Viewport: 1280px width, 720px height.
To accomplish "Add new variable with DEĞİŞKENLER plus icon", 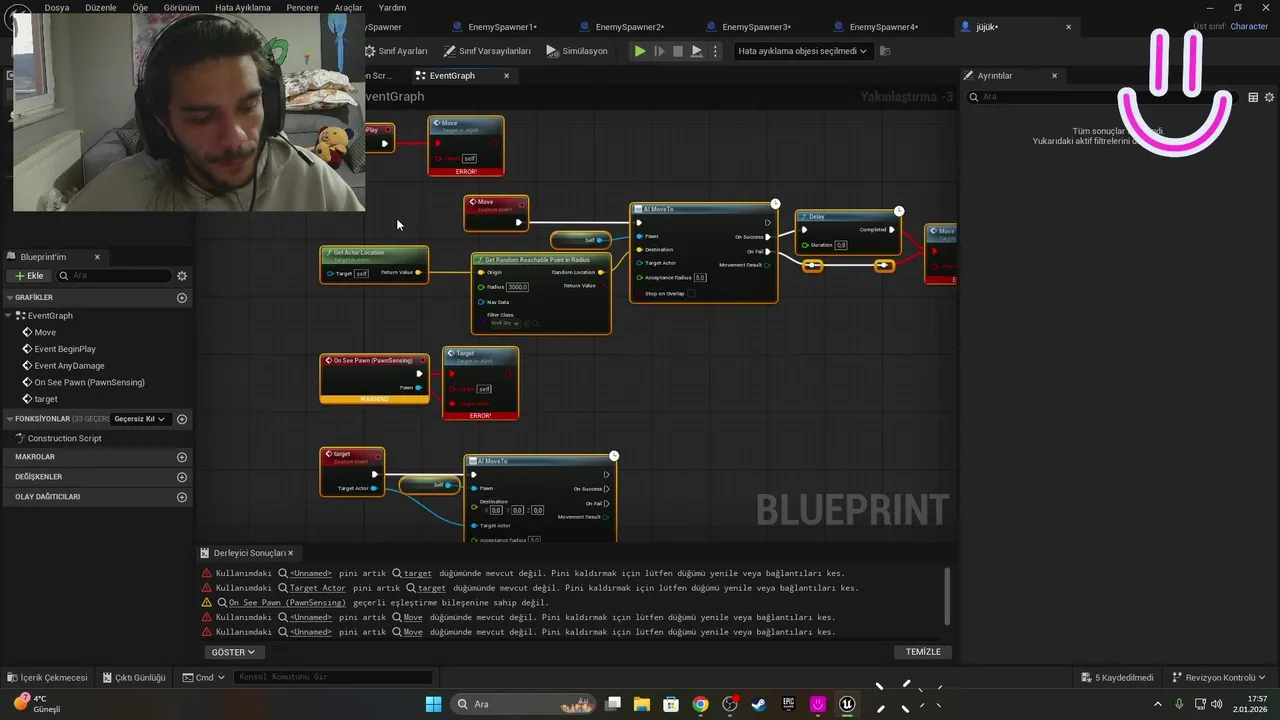I will [182, 477].
